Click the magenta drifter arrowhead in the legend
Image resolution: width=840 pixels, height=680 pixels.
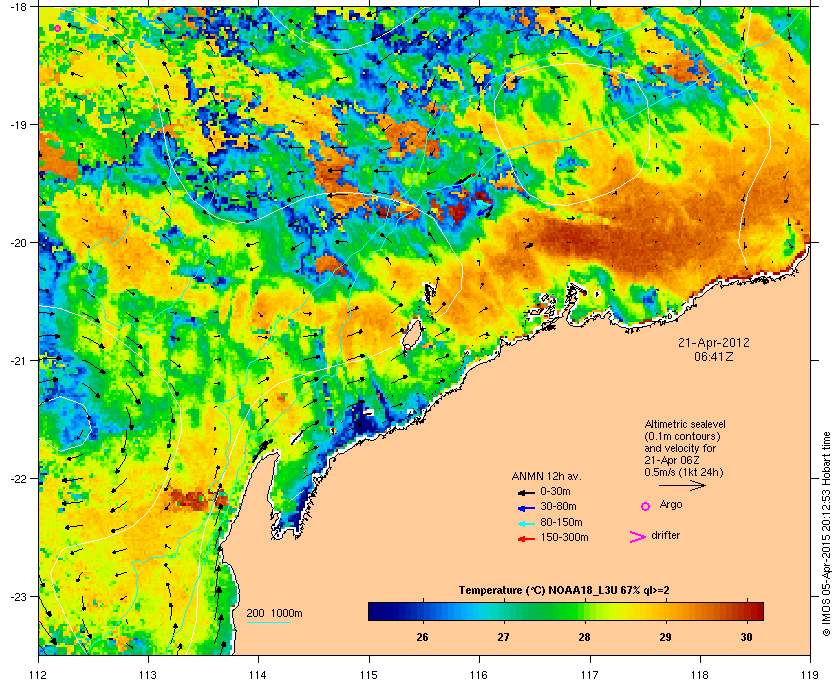click(x=638, y=537)
